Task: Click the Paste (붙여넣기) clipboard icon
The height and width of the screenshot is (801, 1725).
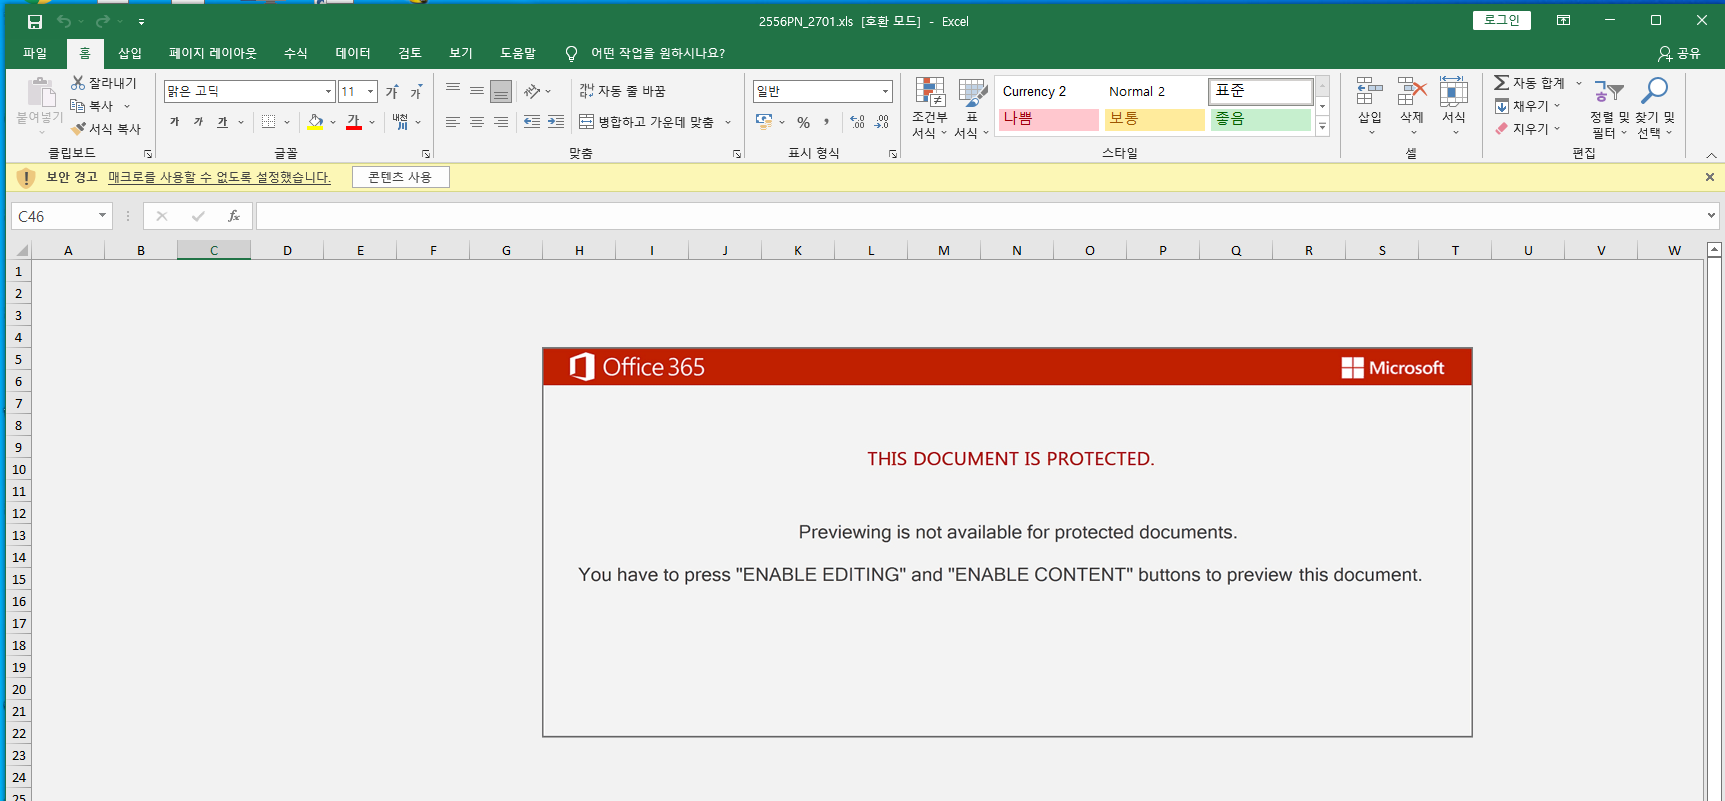Action: click(40, 92)
